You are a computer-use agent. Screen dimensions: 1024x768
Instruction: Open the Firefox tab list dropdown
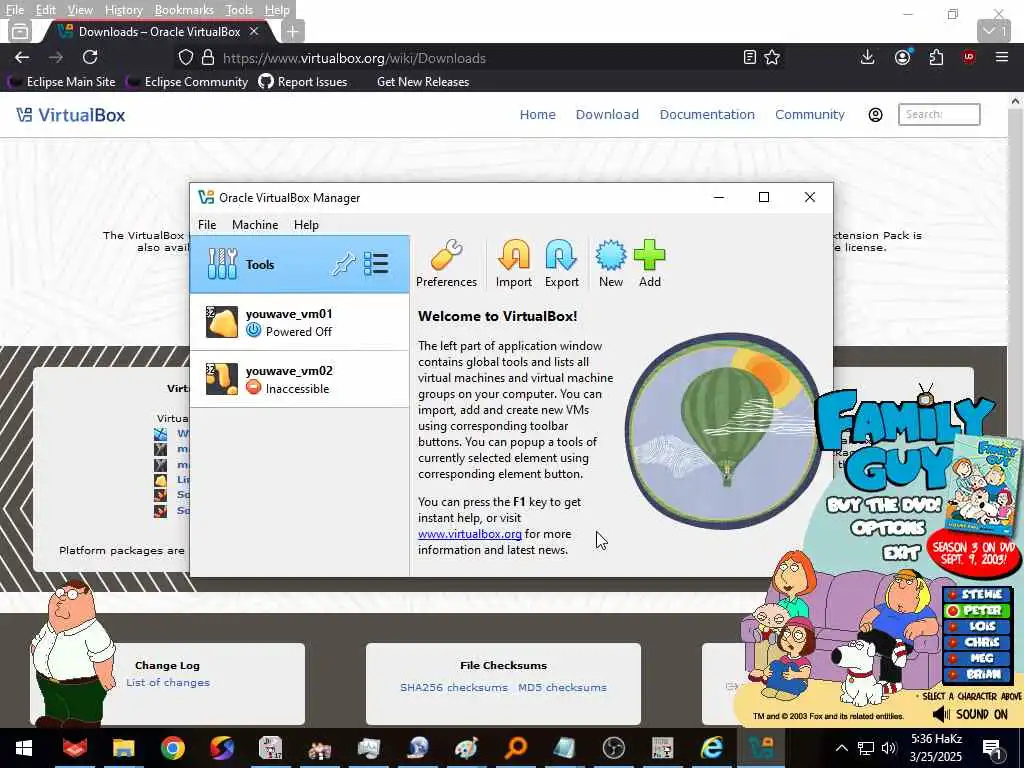pos(994,31)
